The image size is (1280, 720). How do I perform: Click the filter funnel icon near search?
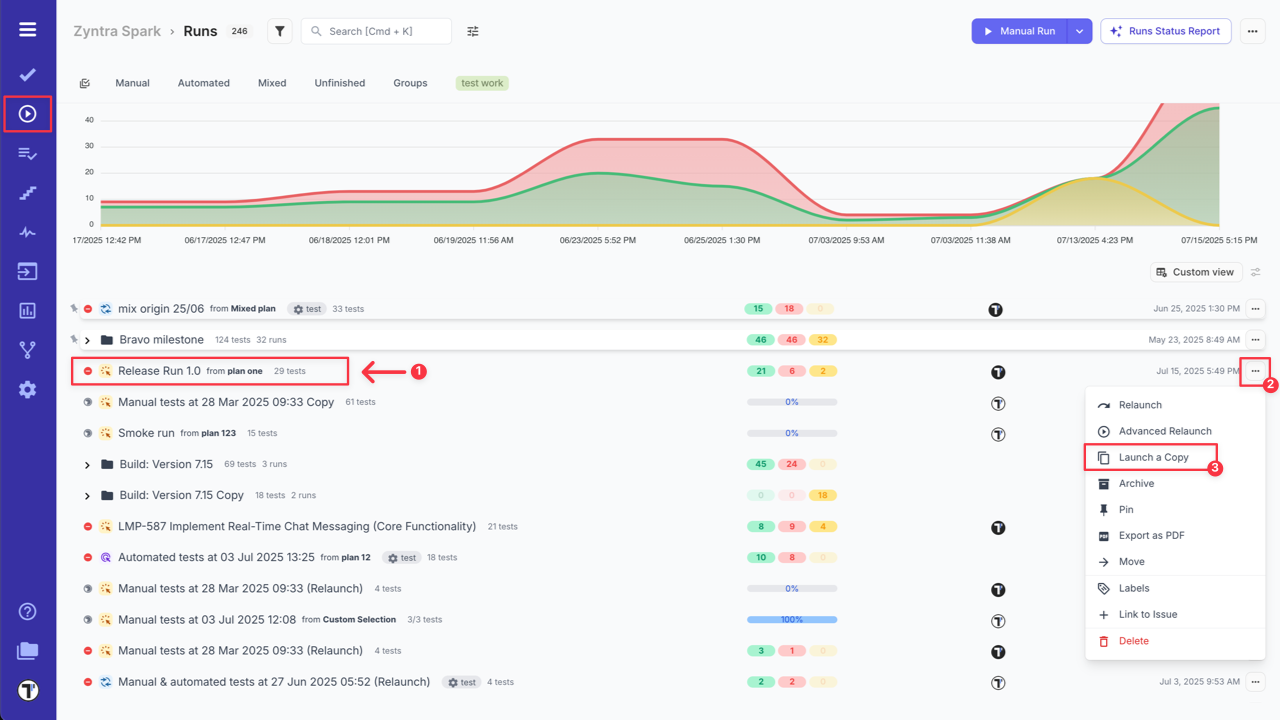tap(279, 31)
